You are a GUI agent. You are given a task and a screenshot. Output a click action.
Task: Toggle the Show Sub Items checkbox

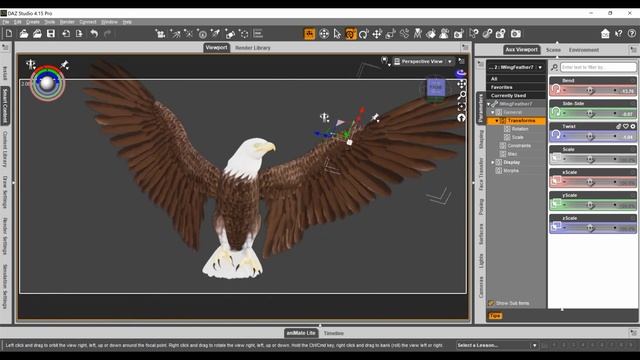[x=491, y=303]
